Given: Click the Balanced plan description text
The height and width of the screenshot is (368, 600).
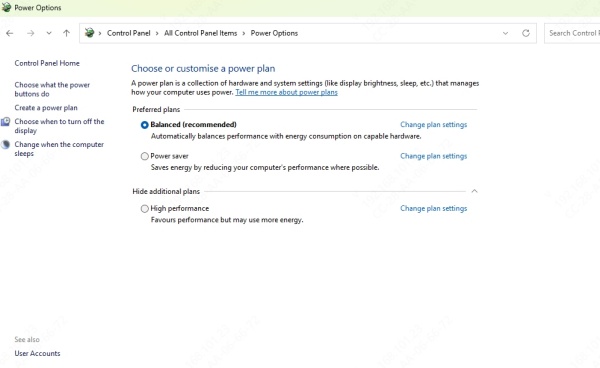Looking at the screenshot, I should click(286, 136).
